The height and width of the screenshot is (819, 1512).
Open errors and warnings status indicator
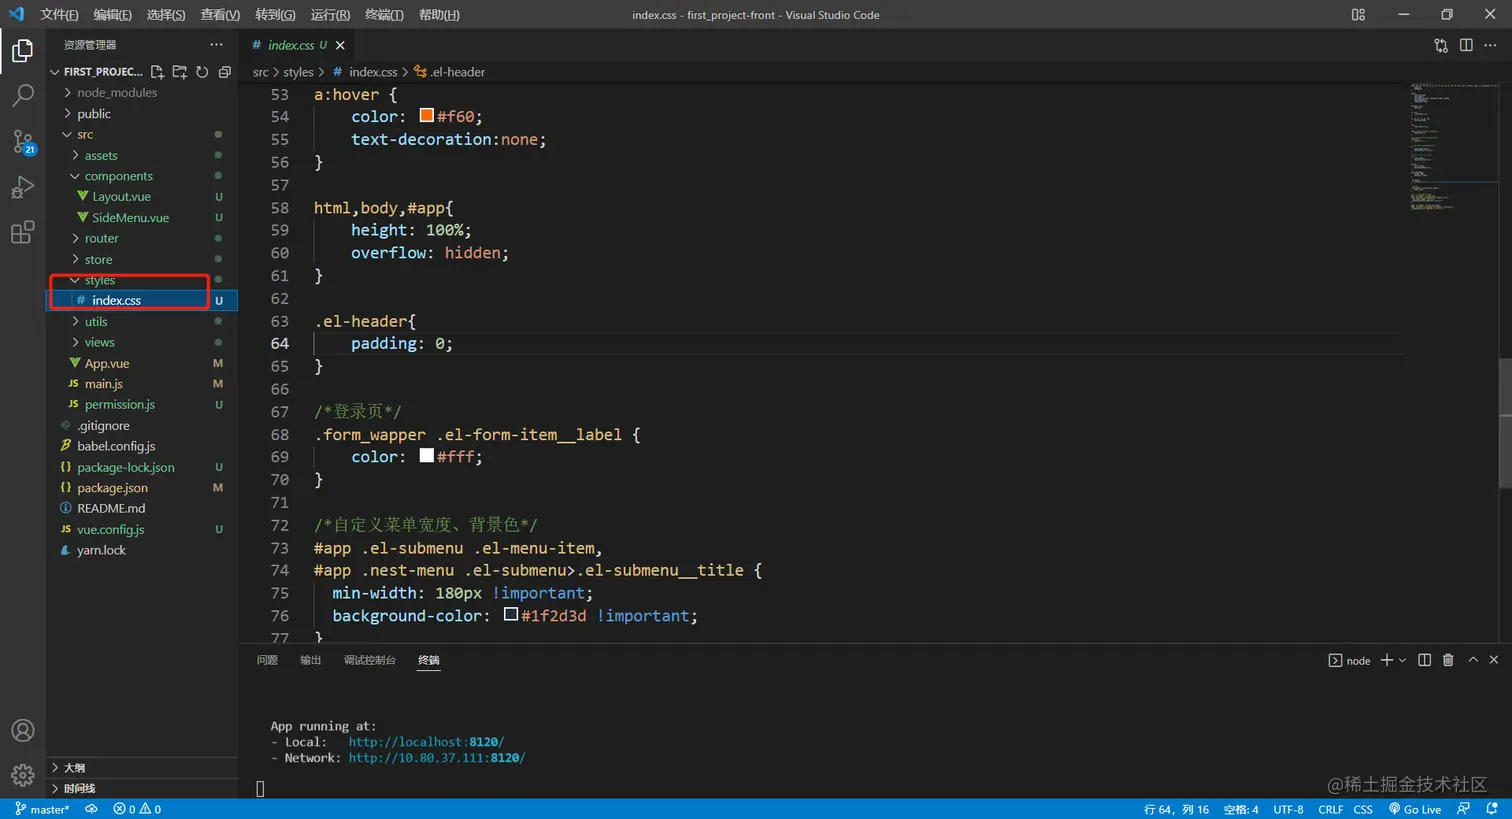click(x=137, y=809)
